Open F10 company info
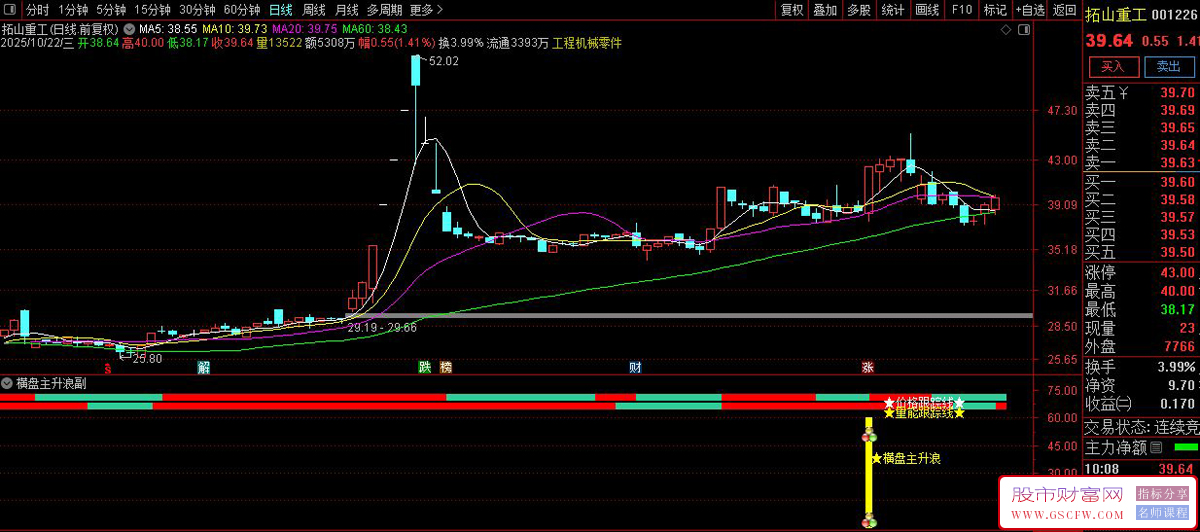The image size is (1200, 532). (x=961, y=10)
